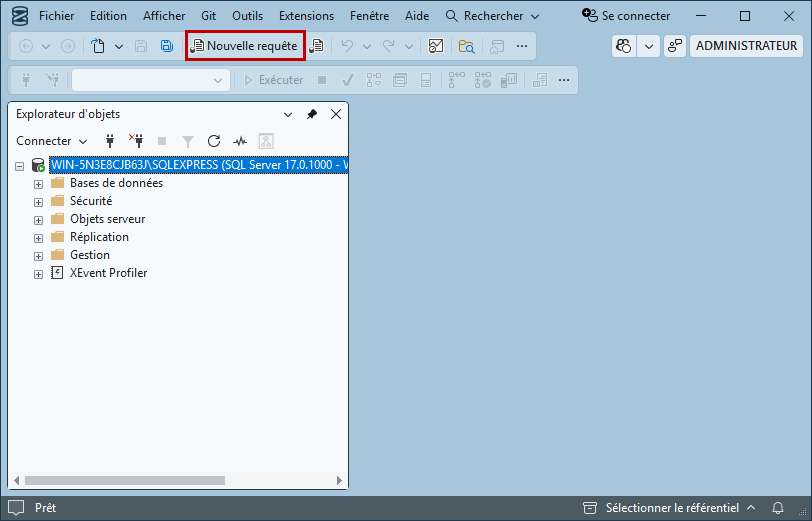The image size is (812, 521).
Task: Click the redo arrow icon
Action: point(389,46)
